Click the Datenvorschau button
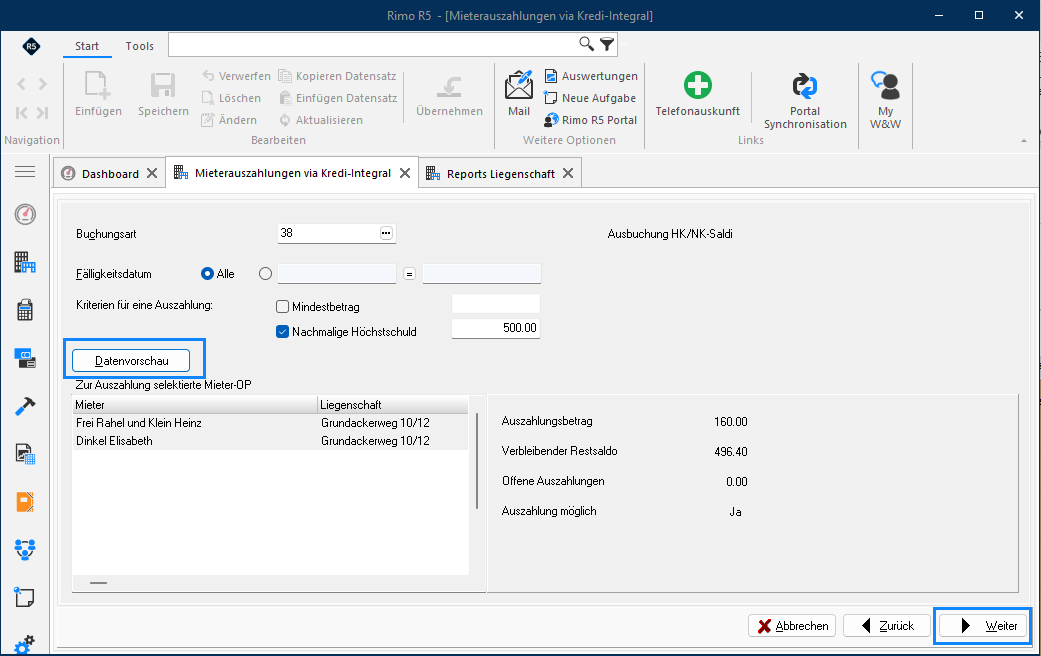The width and height of the screenshot is (1041, 656). coord(131,361)
